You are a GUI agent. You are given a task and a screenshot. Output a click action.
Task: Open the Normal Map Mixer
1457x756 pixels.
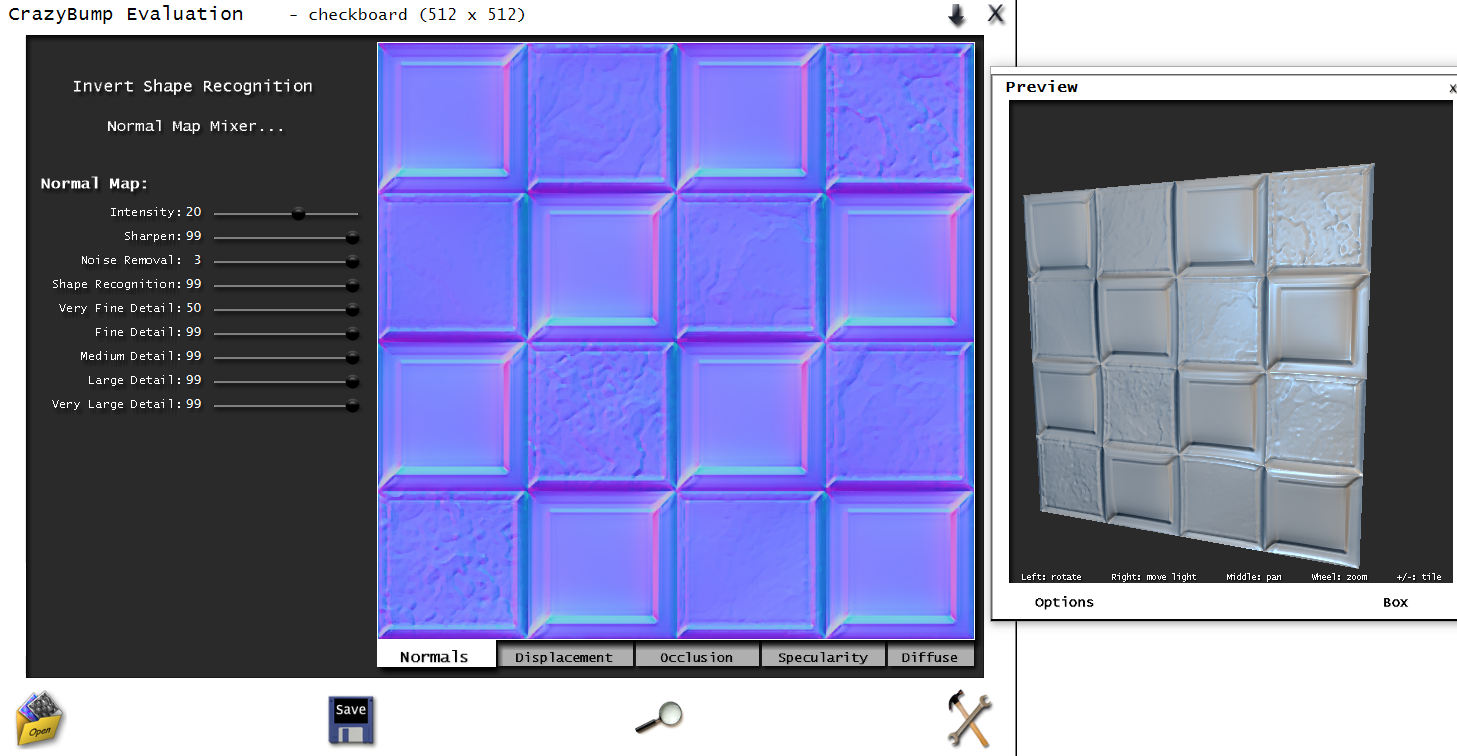[195, 126]
